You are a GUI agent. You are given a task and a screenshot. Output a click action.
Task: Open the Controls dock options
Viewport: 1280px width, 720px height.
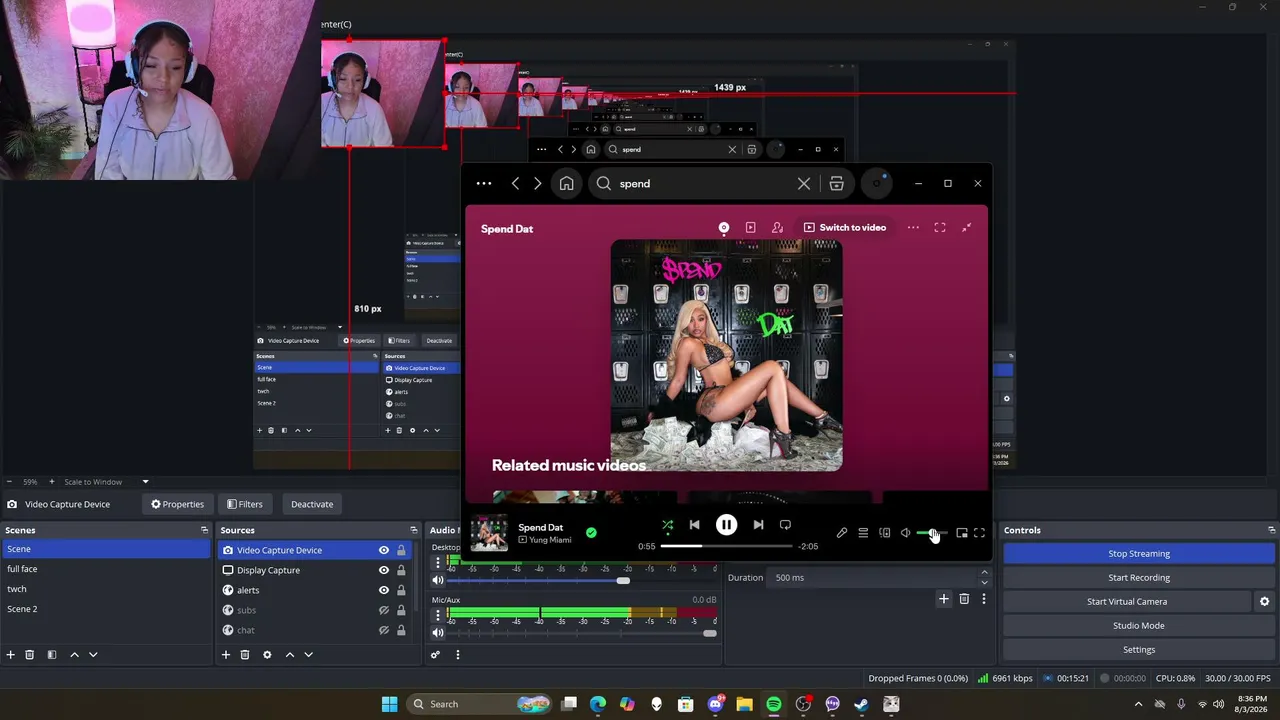pyautogui.click(x=1272, y=530)
